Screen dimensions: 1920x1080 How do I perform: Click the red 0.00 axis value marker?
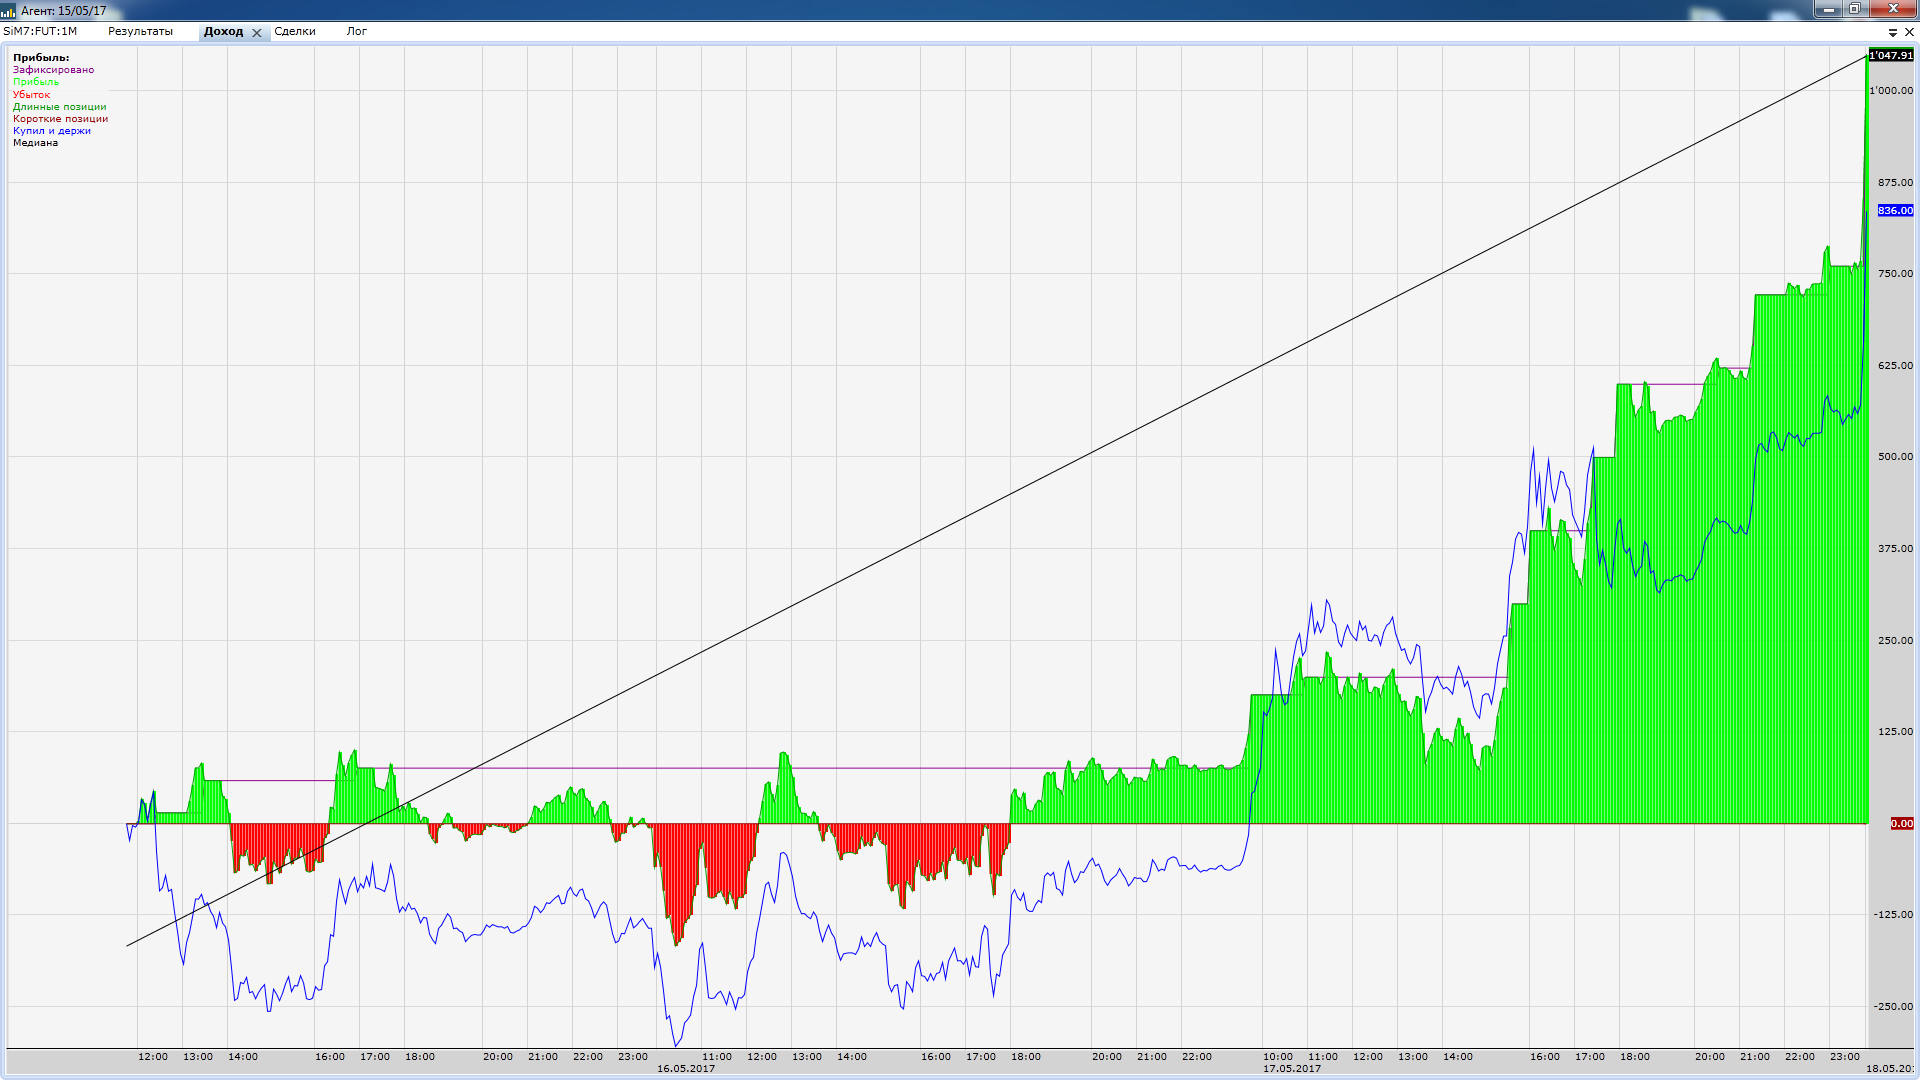[1901, 824]
